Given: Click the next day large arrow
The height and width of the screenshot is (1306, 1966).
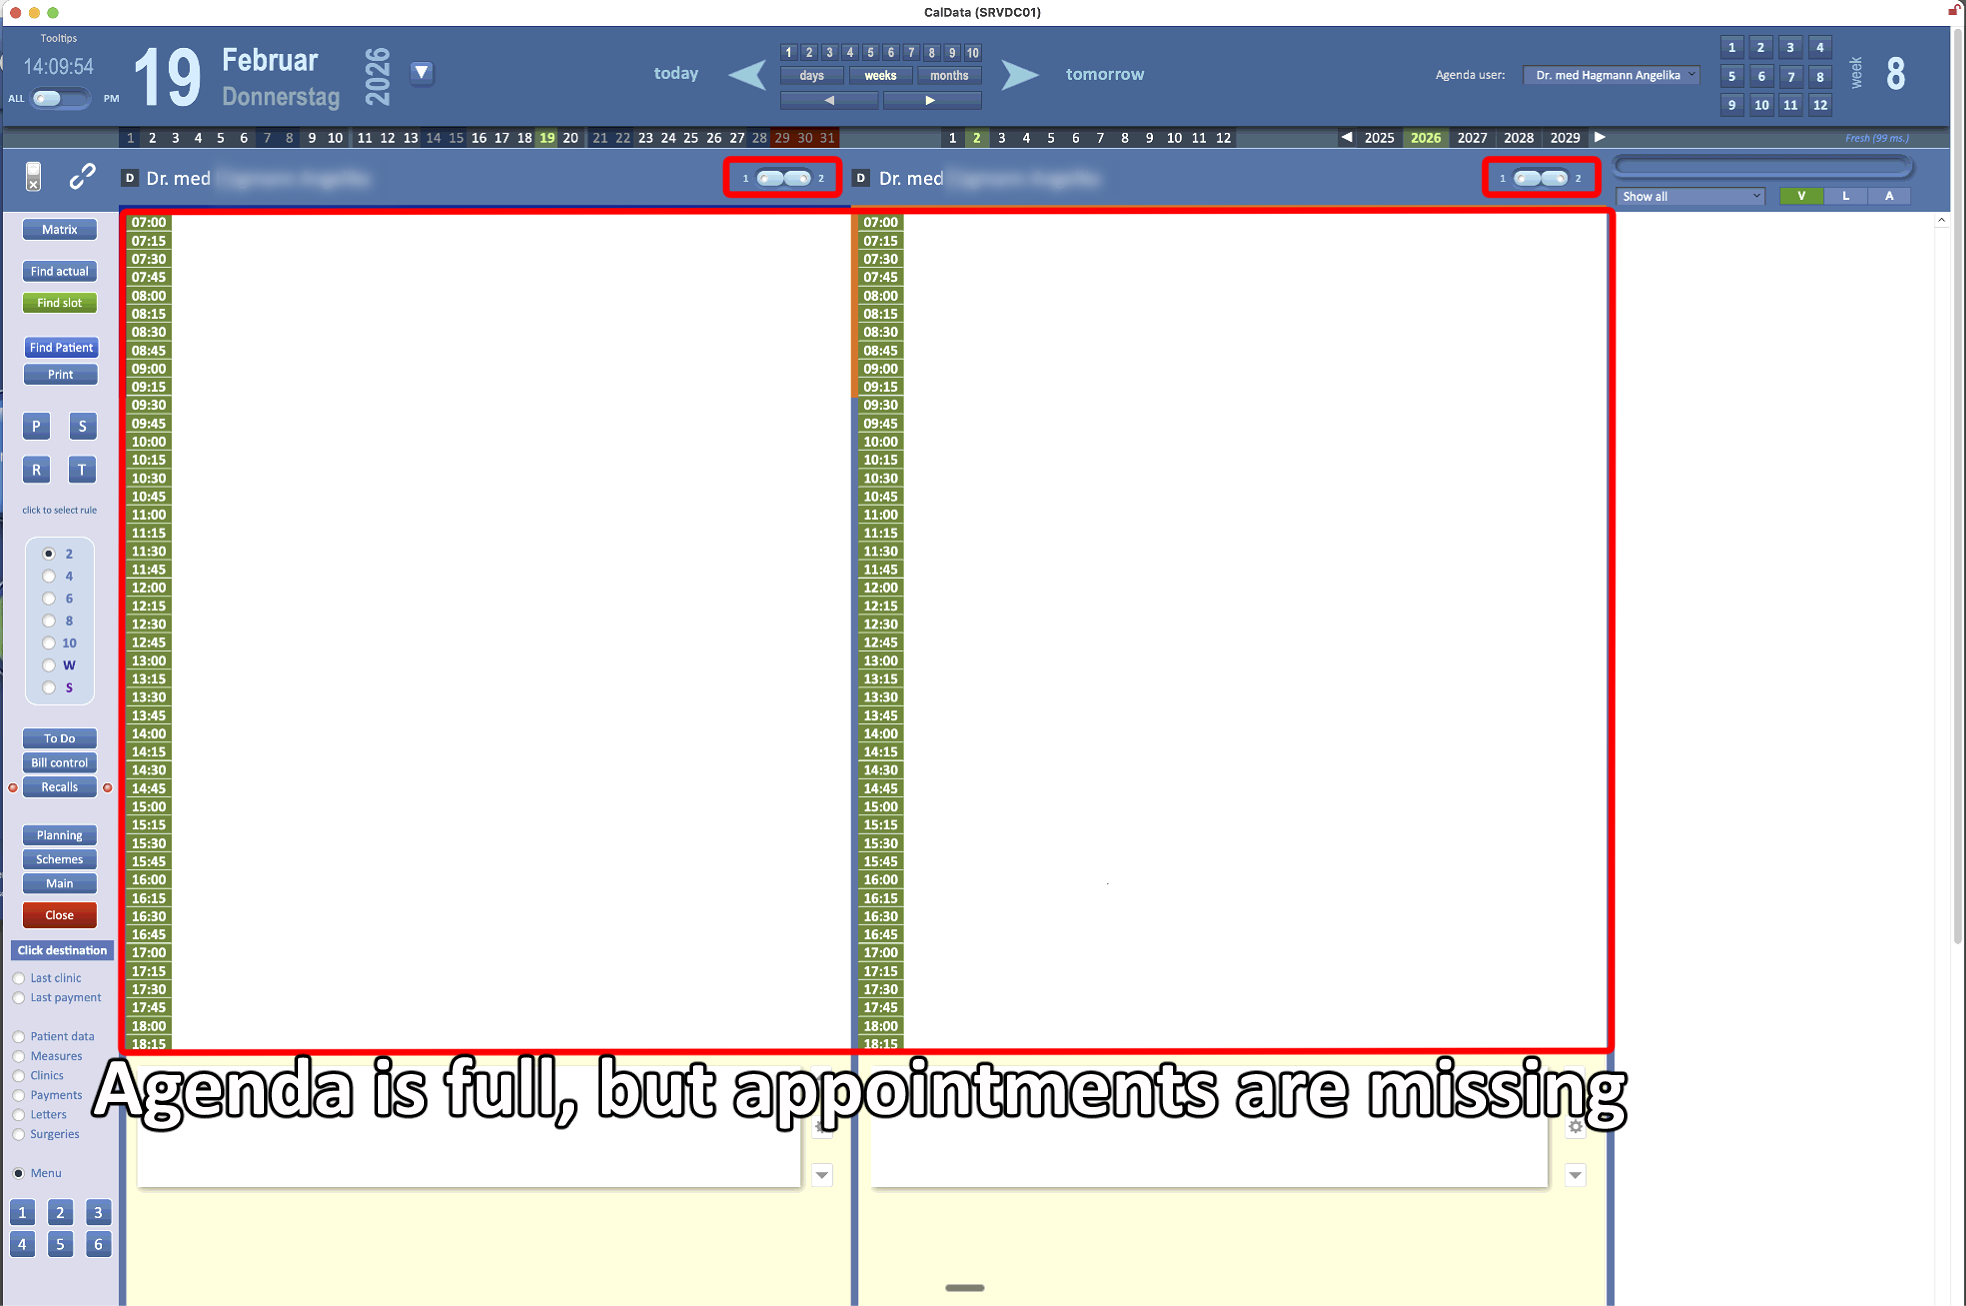Looking at the screenshot, I should pyautogui.click(x=1019, y=75).
